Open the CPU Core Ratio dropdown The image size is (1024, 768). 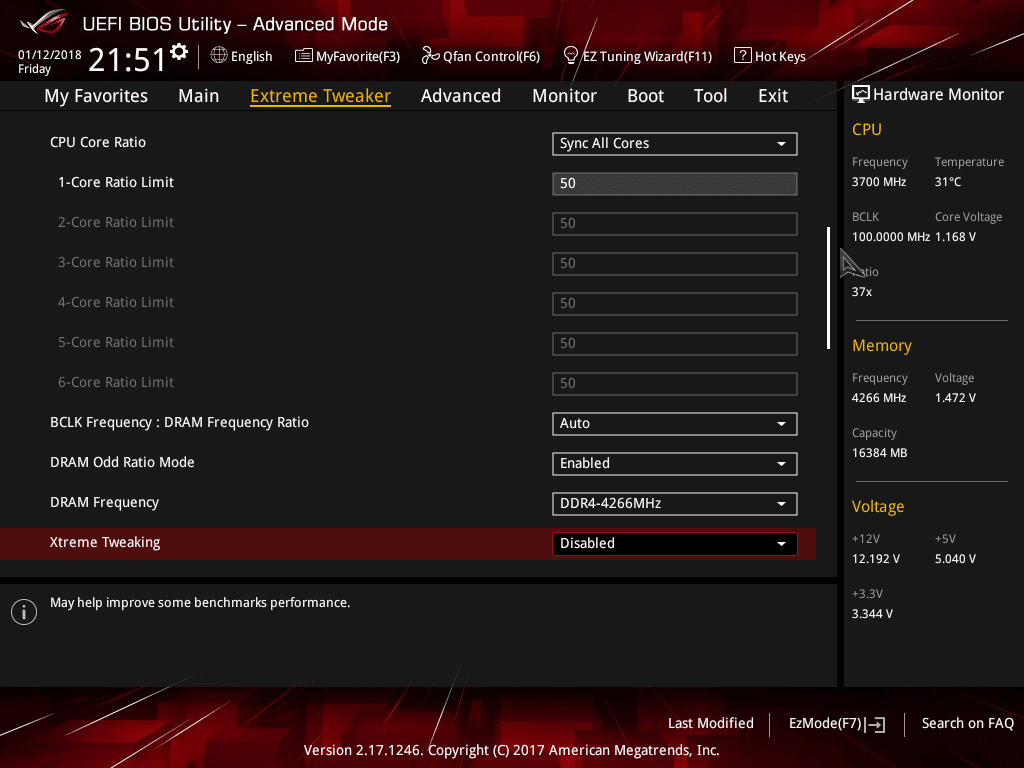[675, 144]
